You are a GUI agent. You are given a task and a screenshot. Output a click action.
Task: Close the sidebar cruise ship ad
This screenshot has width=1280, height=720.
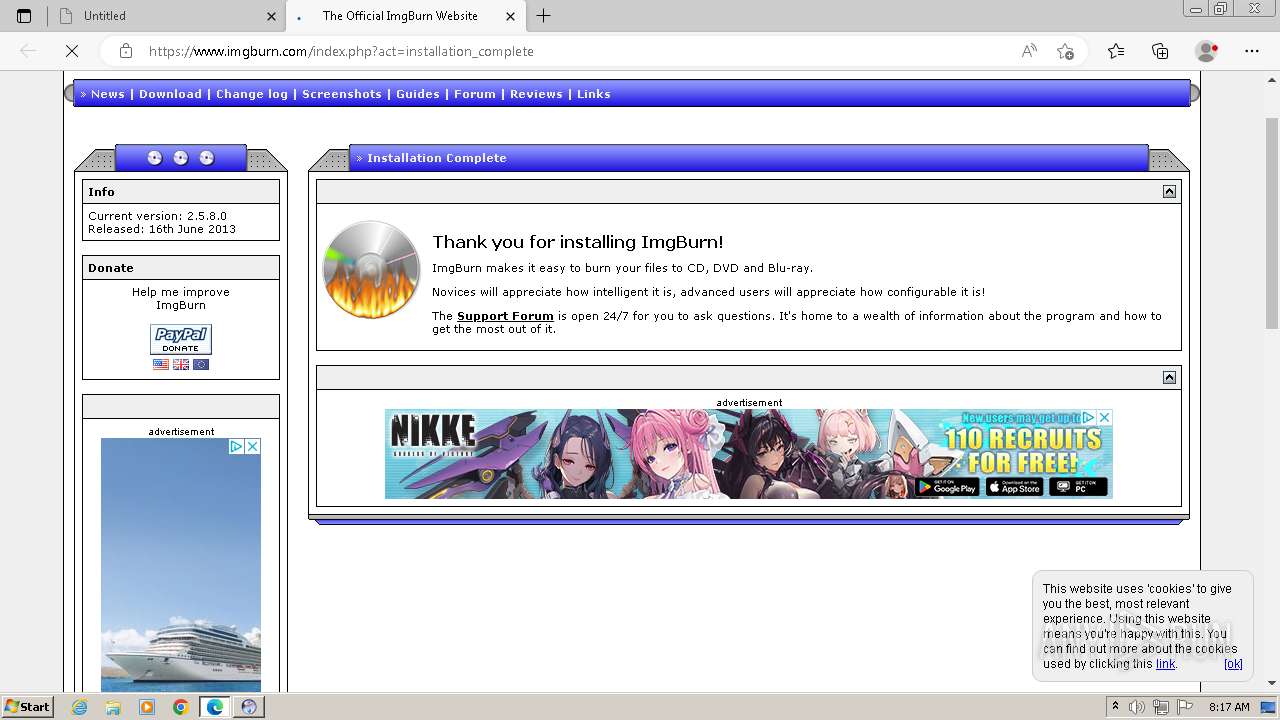pyautogui.click(x=253, y=446)
